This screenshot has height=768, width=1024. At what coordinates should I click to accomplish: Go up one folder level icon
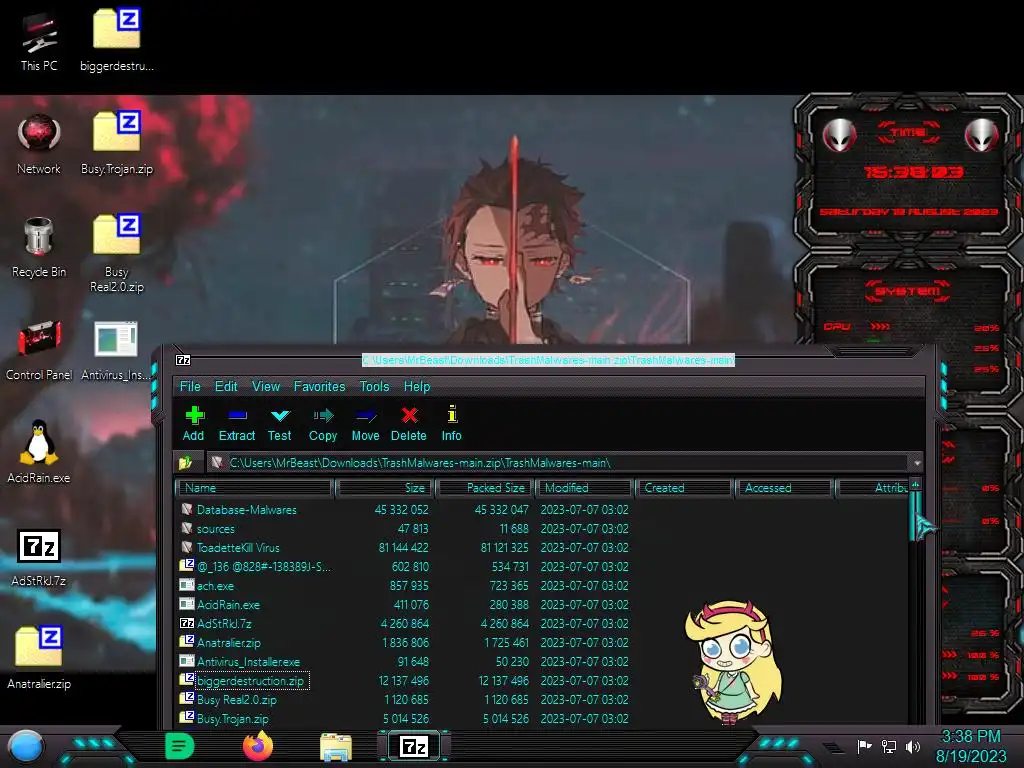click(185, 462)
